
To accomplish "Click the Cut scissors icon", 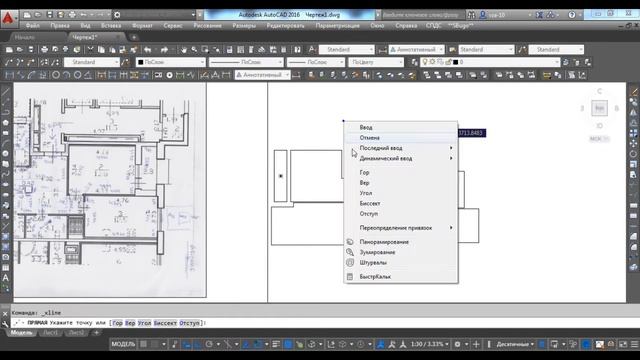I will (x=90, y=50).
